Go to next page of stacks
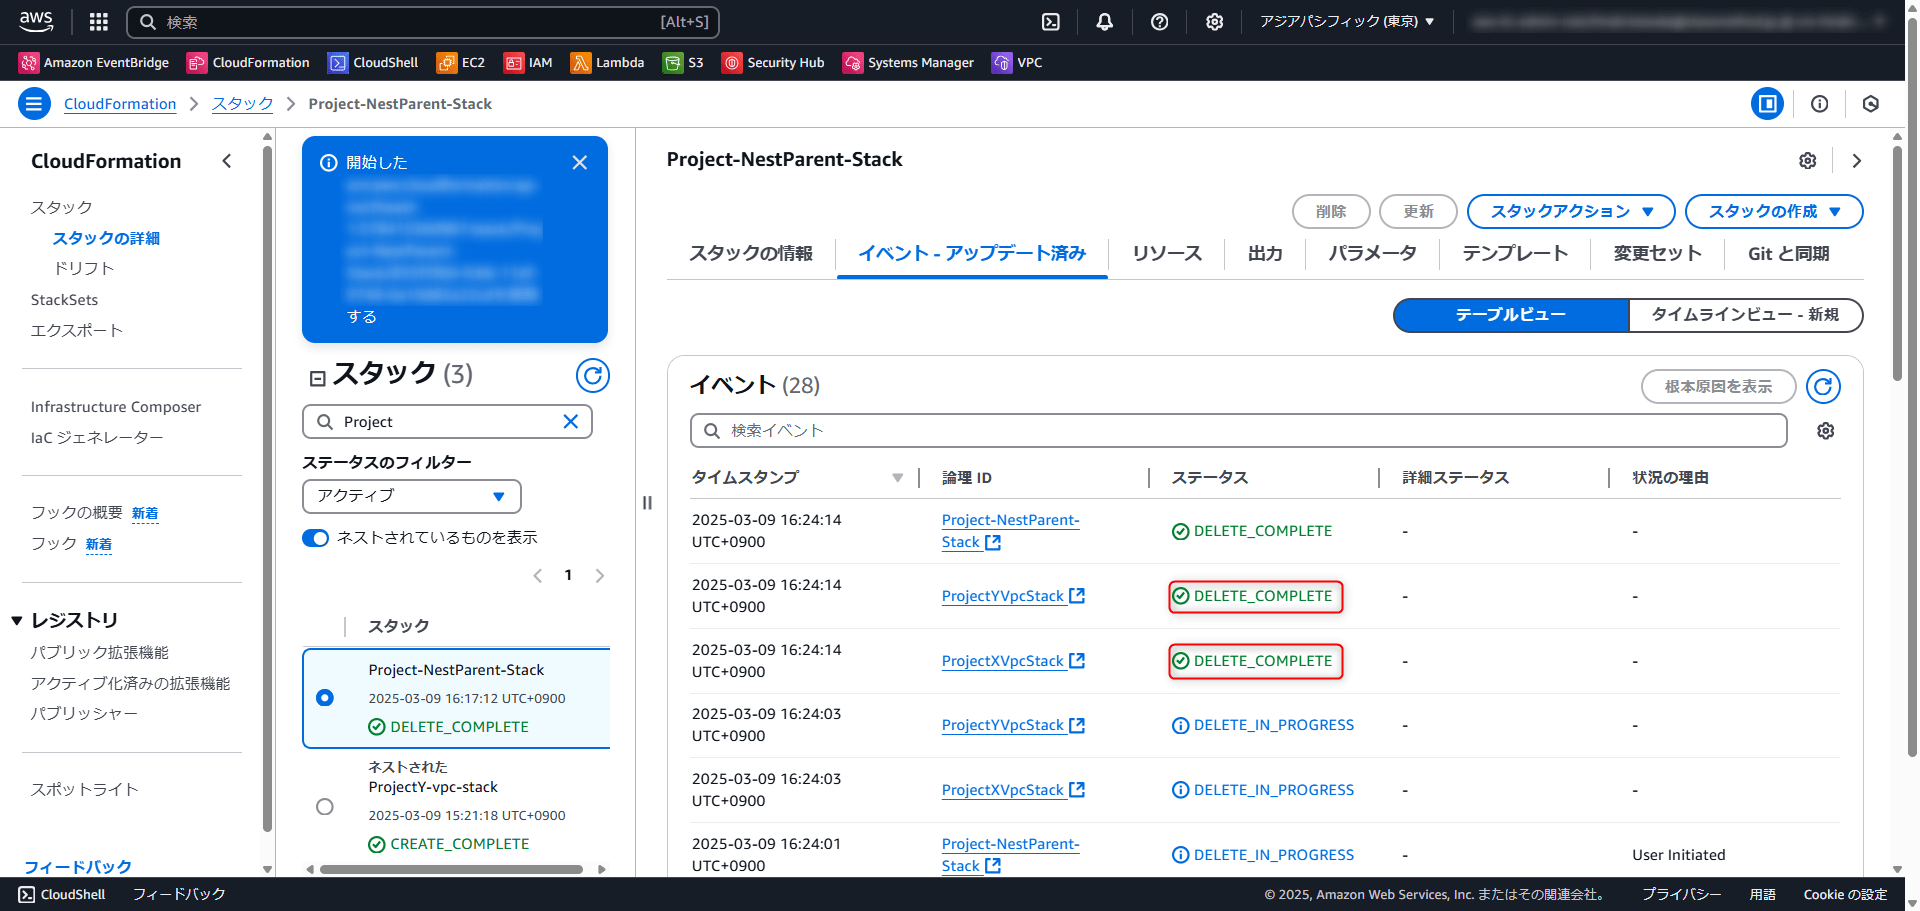Image resolution: width=1920 pixels, height=911 pixels. coord(600,575)
